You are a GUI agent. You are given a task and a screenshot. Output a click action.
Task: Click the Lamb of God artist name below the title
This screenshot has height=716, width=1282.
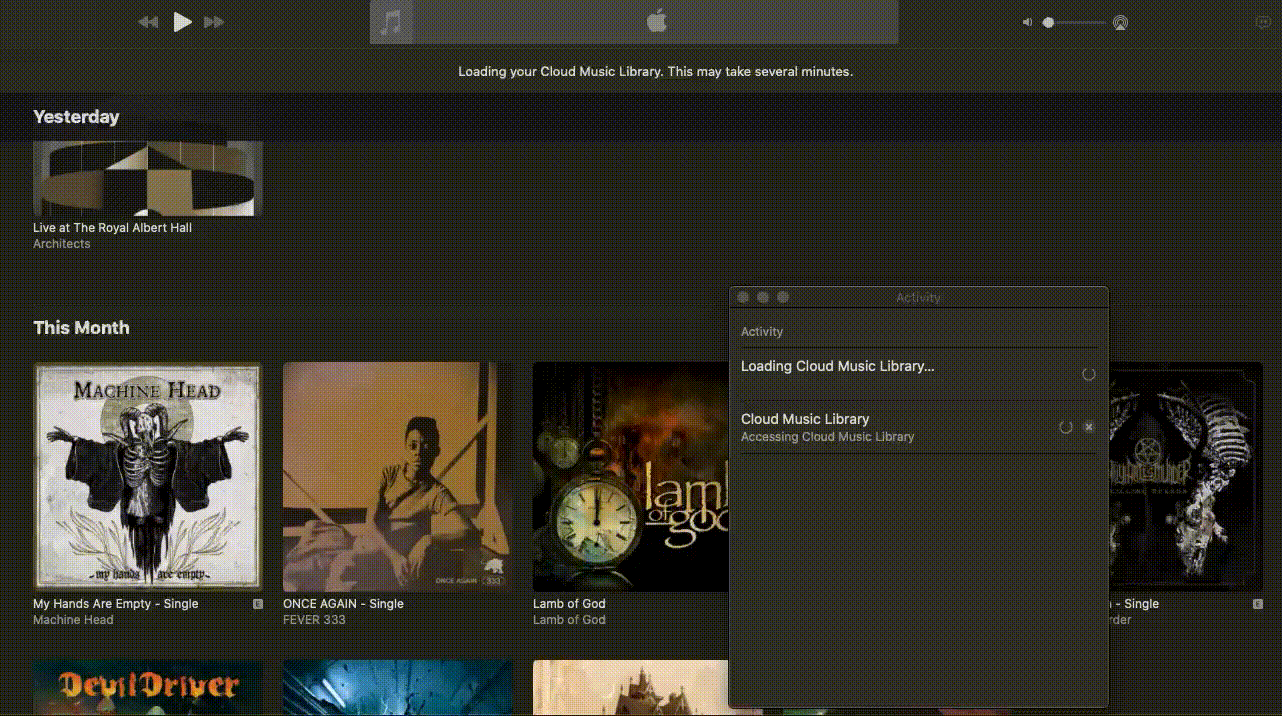(569, 620)
